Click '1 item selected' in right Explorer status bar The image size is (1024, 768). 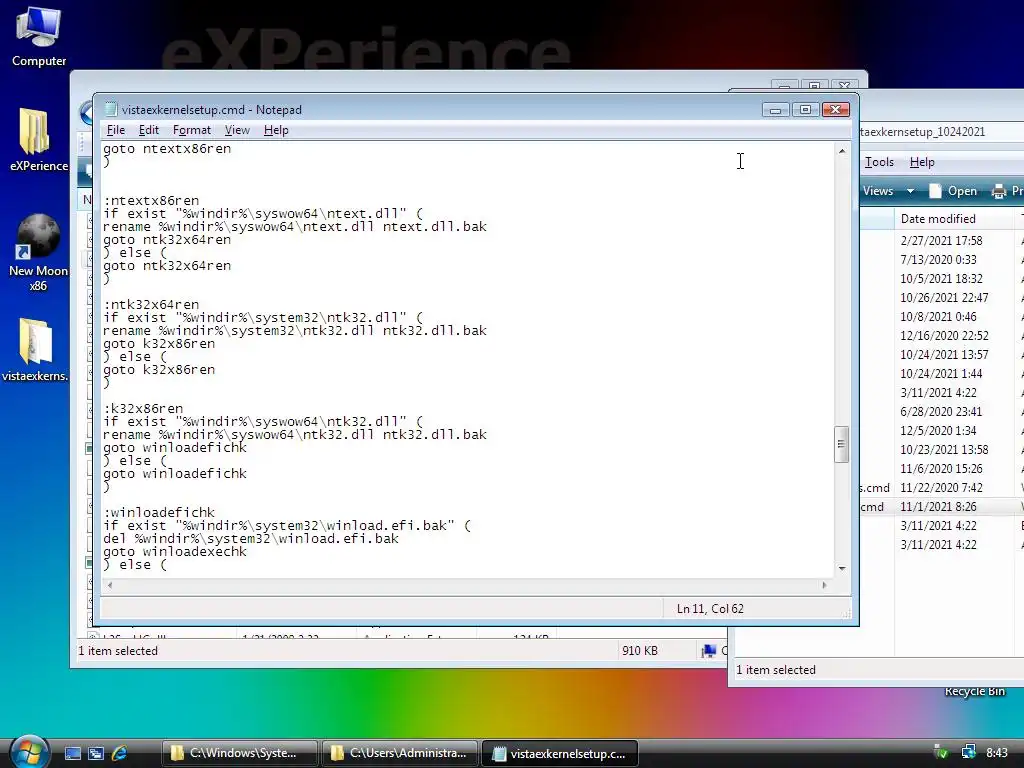point(776,669)
